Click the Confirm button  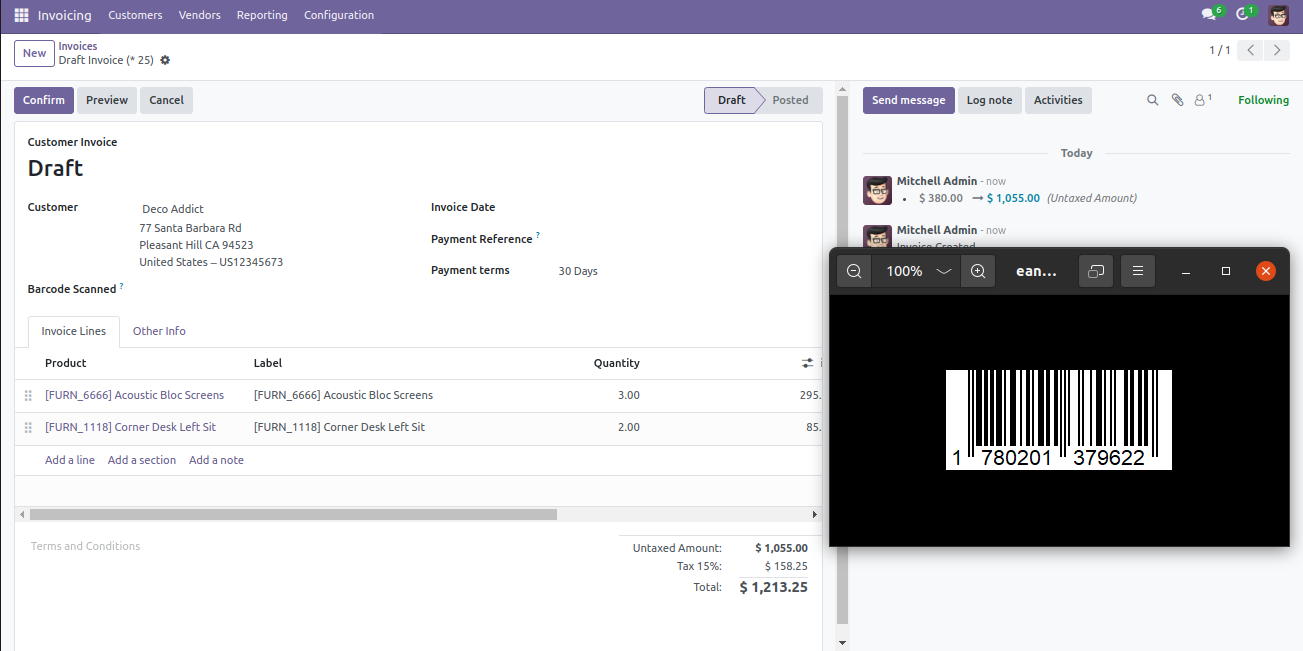(x=44, y=100)
